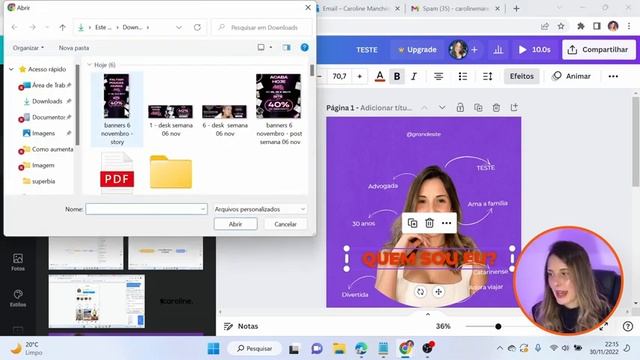
Task: Open File Explorer from the taskbar
Action: point(339,349)
